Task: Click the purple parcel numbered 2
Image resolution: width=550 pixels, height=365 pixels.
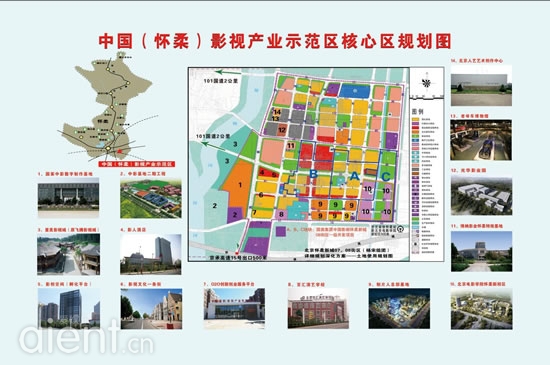Action: click(235, 215)
